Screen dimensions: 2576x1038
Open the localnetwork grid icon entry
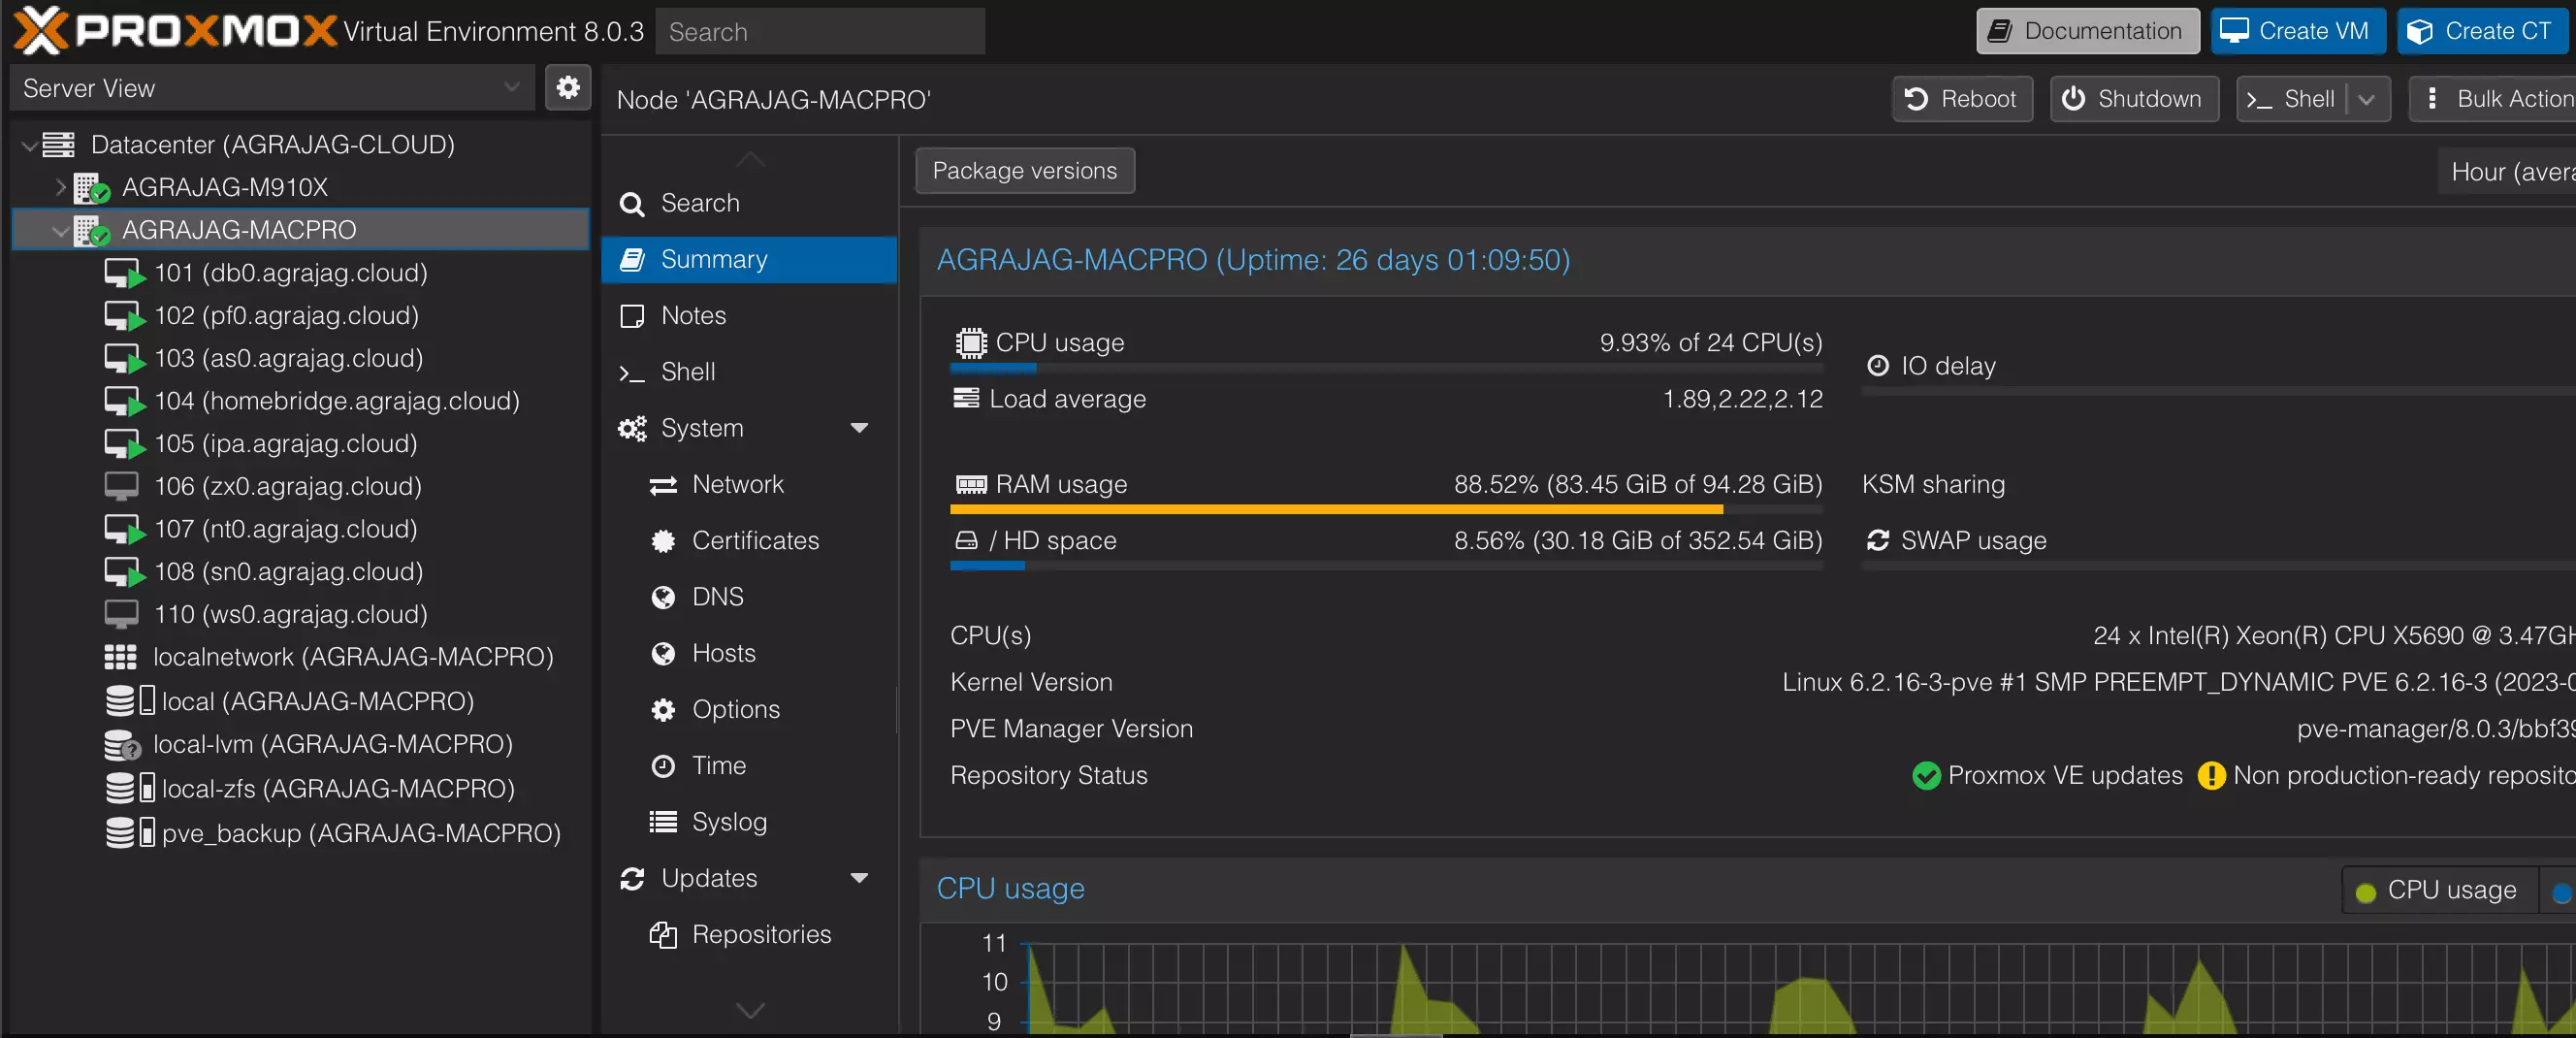pyautogui.click(x=120, y=657)
